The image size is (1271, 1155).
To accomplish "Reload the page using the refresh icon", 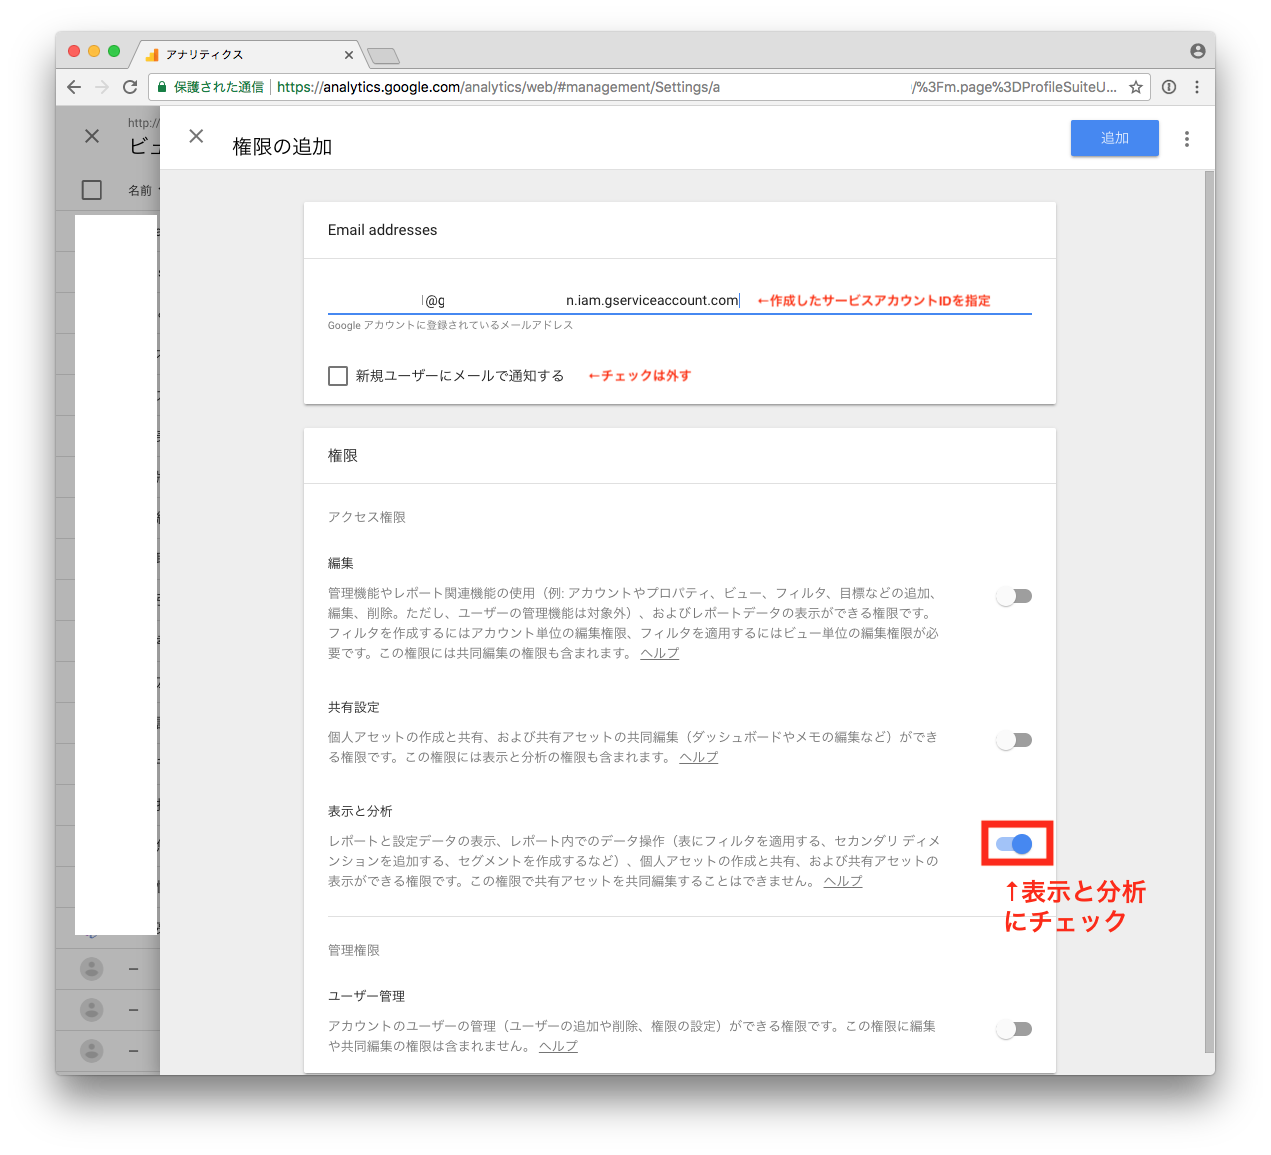I will (x=130, y=87).
